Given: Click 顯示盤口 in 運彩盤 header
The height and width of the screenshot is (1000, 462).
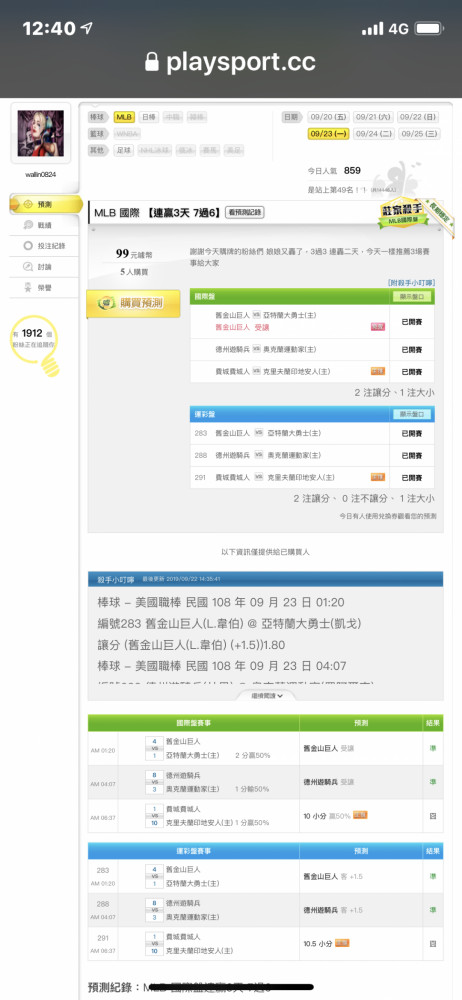Looking at the screenshot, I should point(412,414).
